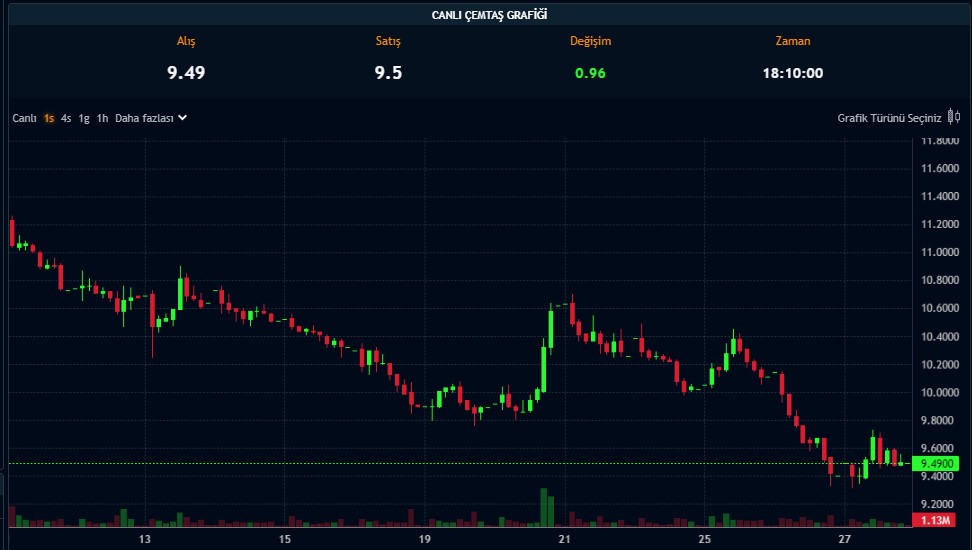Click the Zaman value 18:10:00
Image resolution: width=972 pixels, height=550 pixels.
792,72
